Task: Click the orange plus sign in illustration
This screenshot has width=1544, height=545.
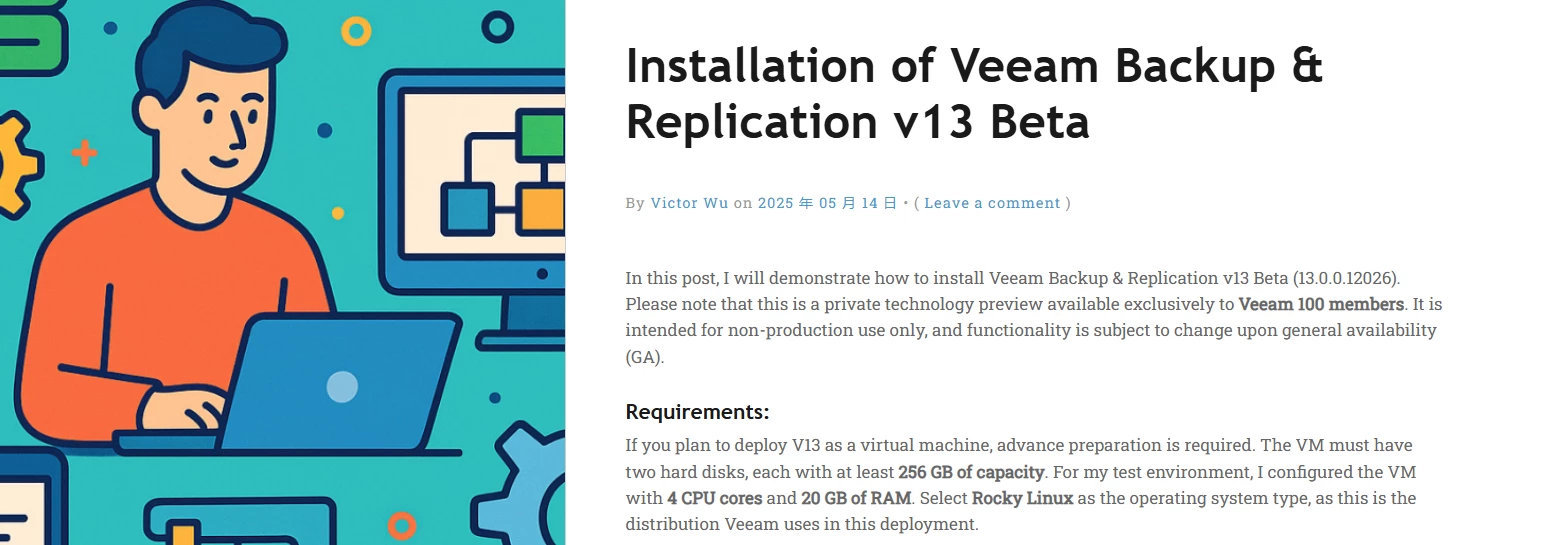Action: pos(85,153)
